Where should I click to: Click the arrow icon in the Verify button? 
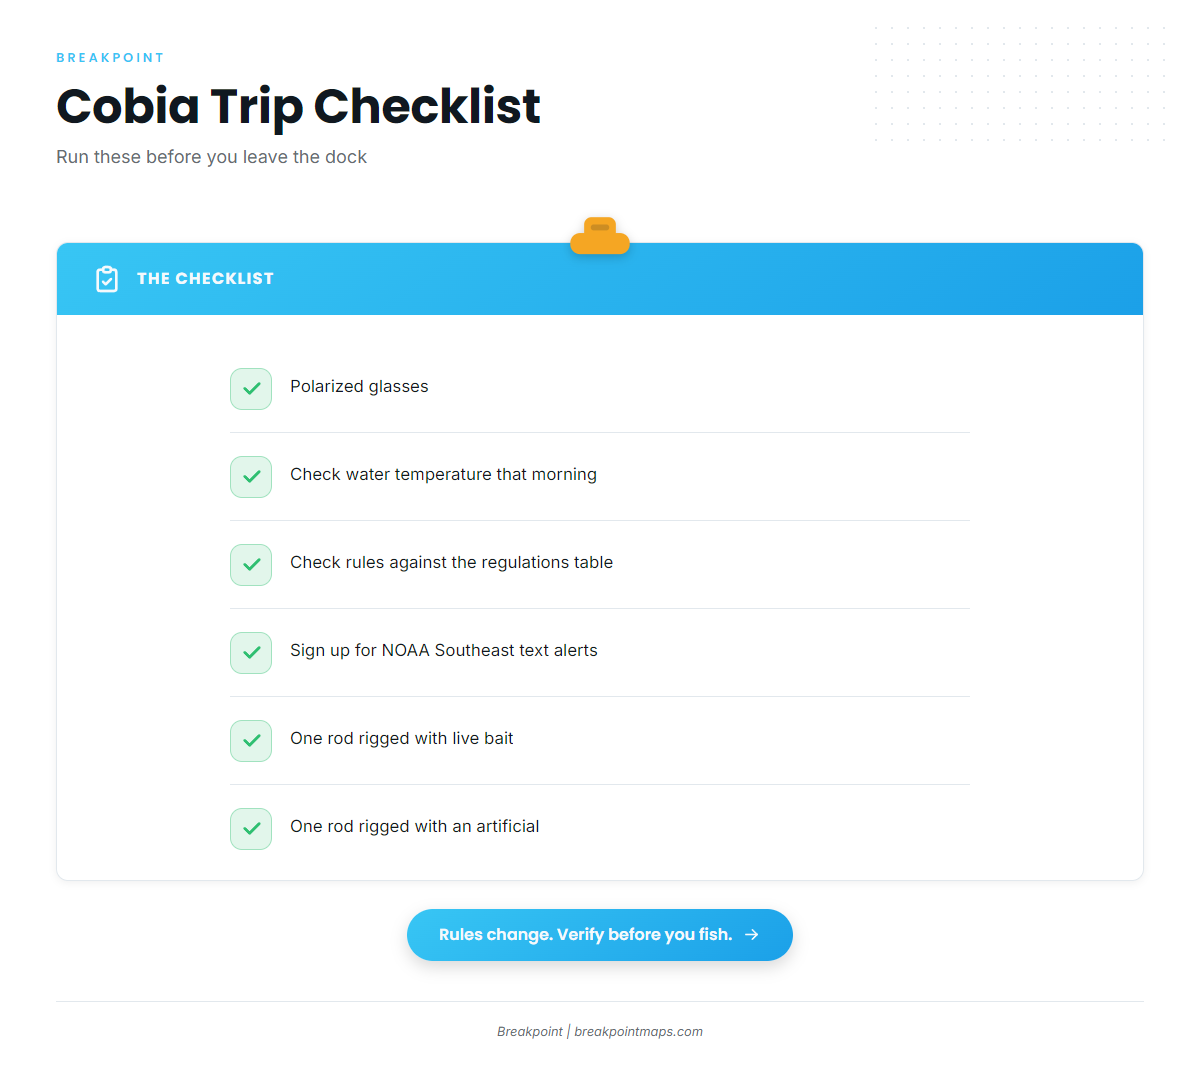(x=752, y=934)
